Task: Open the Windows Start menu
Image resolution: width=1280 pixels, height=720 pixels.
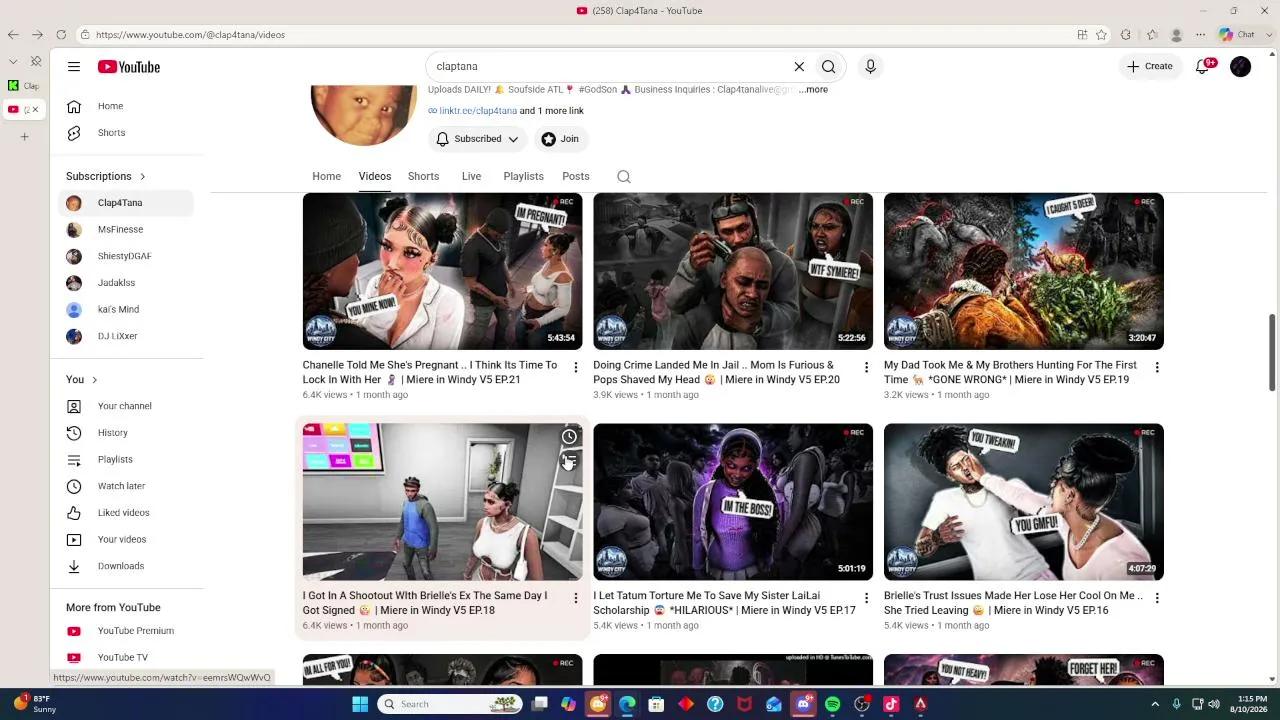Action: click(360, 704)
